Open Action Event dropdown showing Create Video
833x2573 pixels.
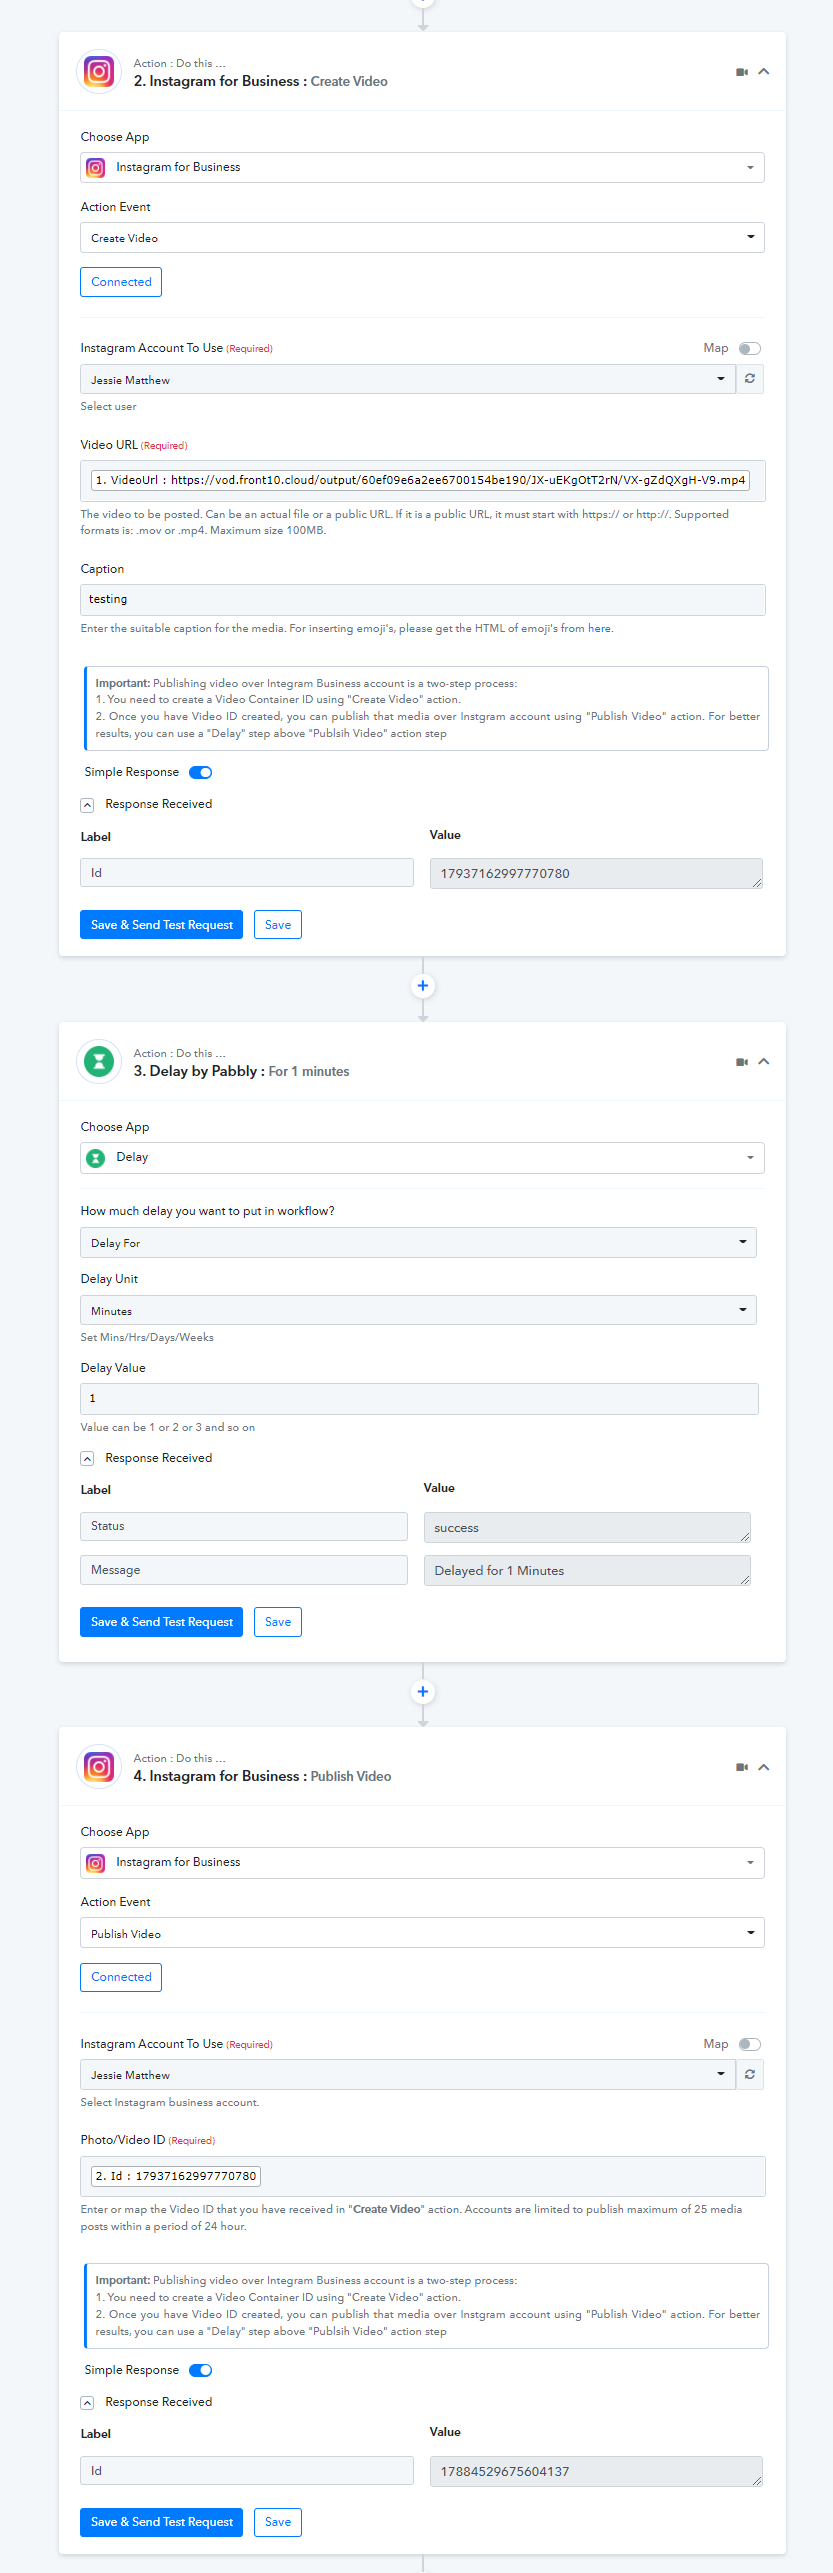[422, 237]
